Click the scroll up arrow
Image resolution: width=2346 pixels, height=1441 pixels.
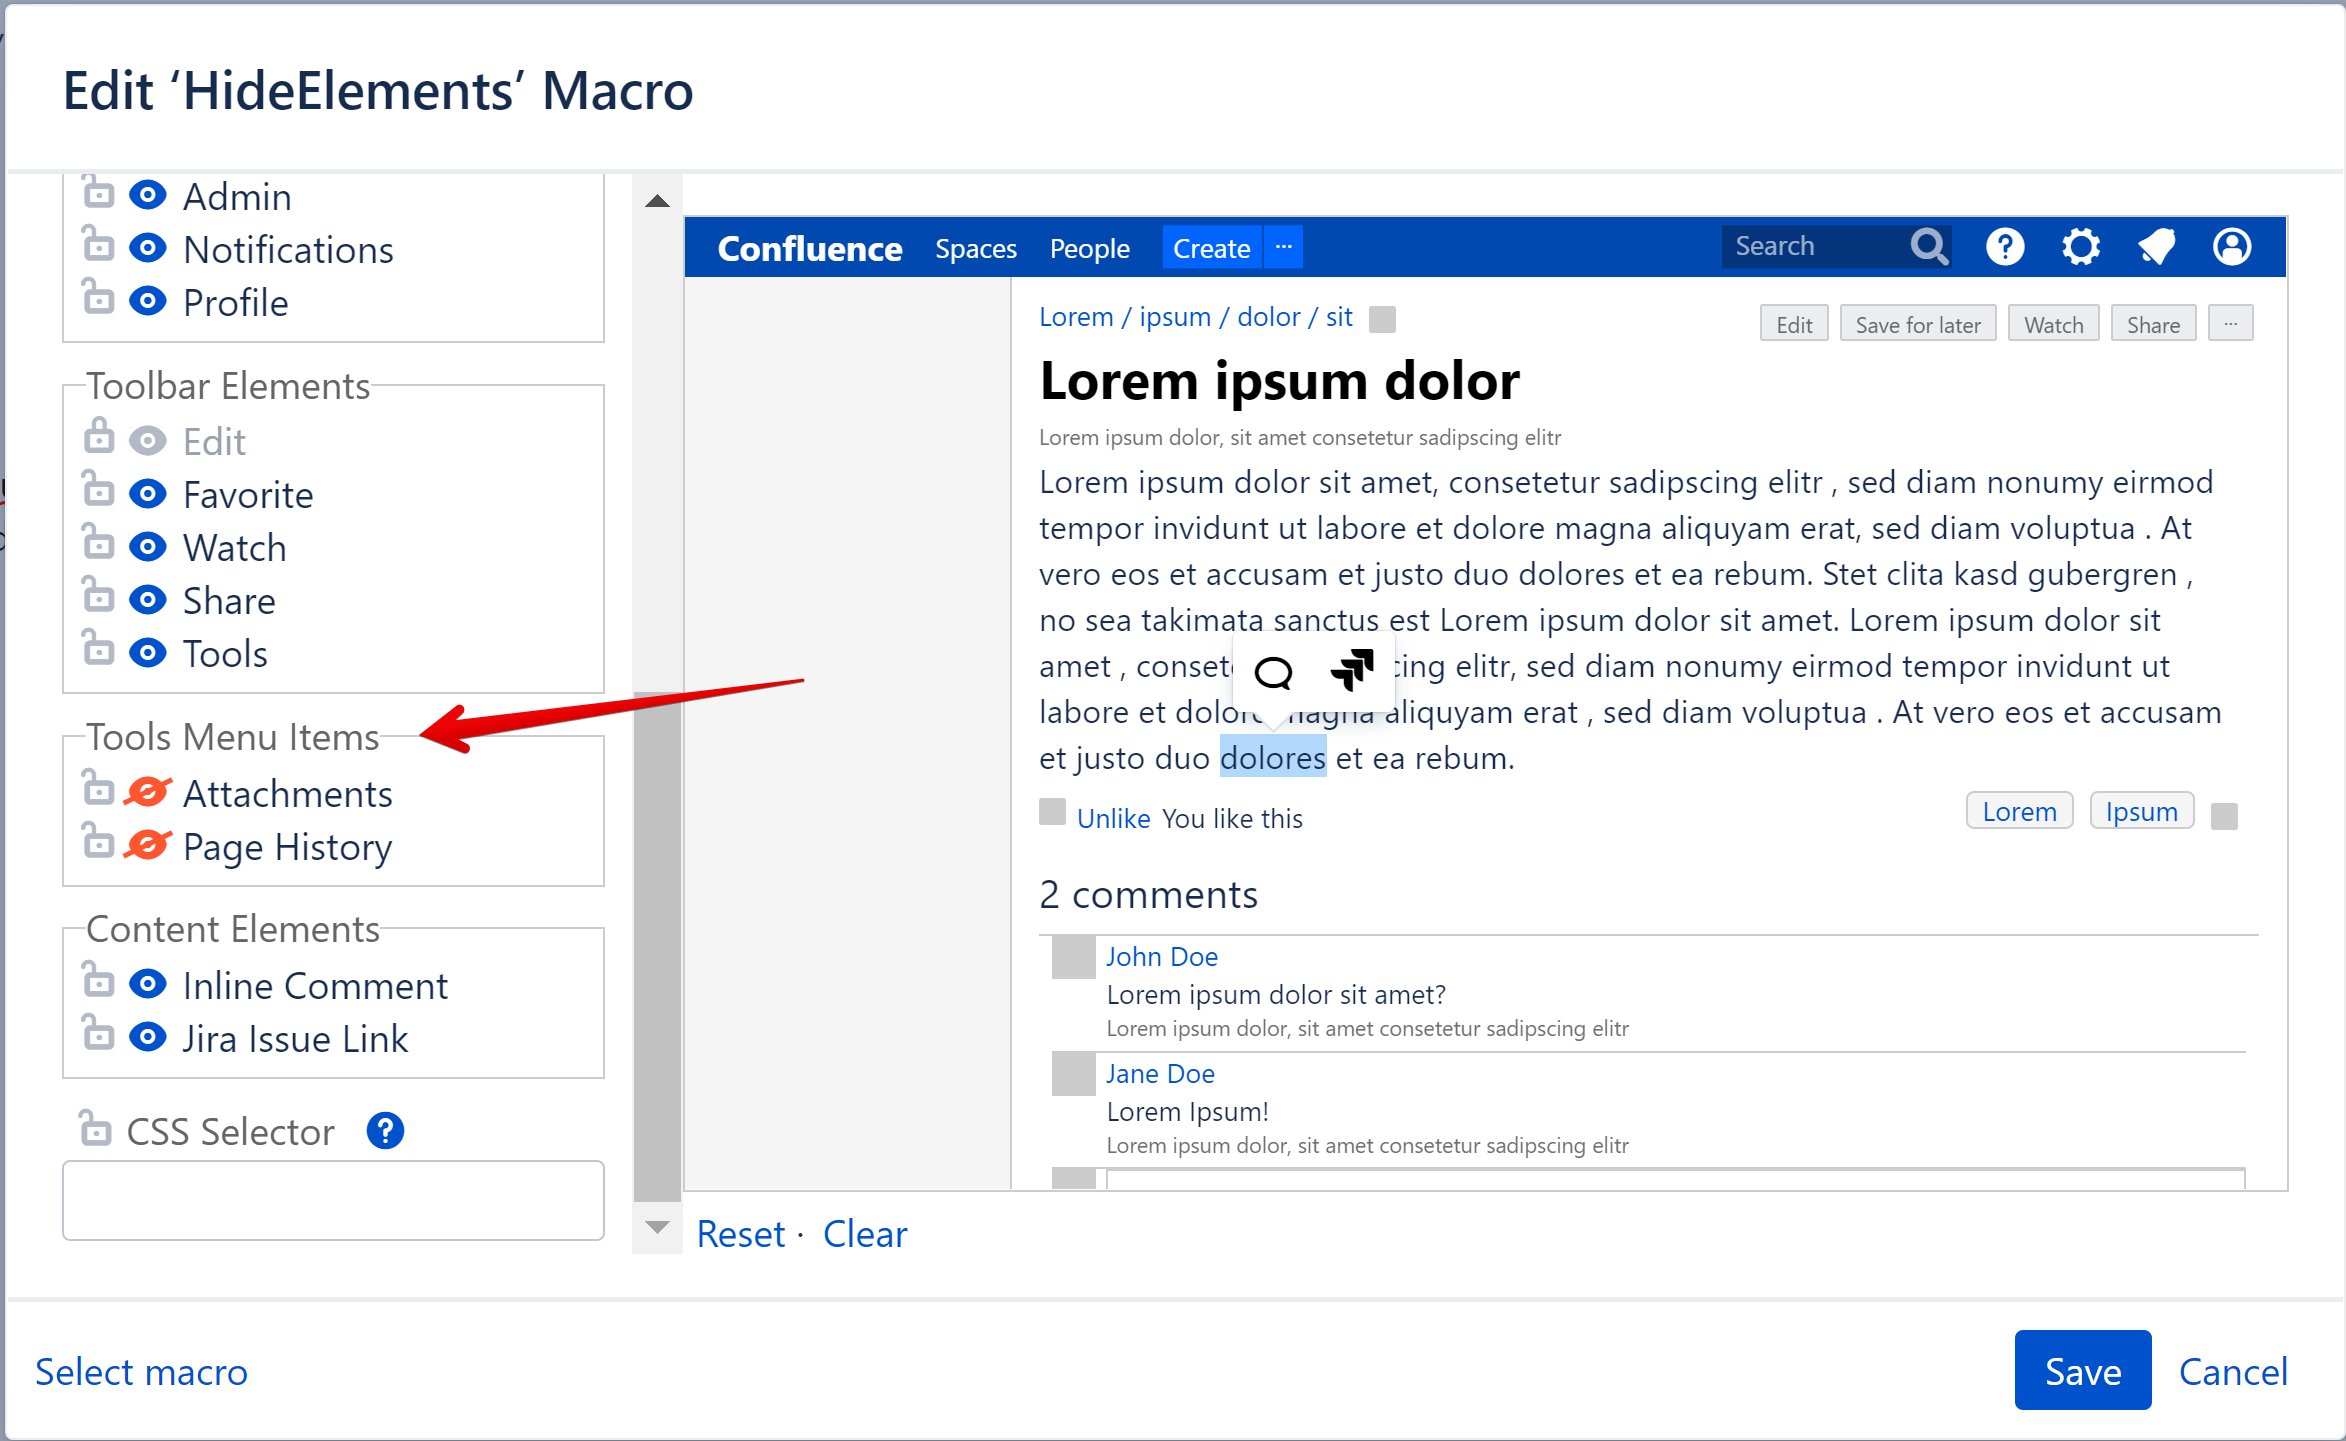tap(657, 201)
